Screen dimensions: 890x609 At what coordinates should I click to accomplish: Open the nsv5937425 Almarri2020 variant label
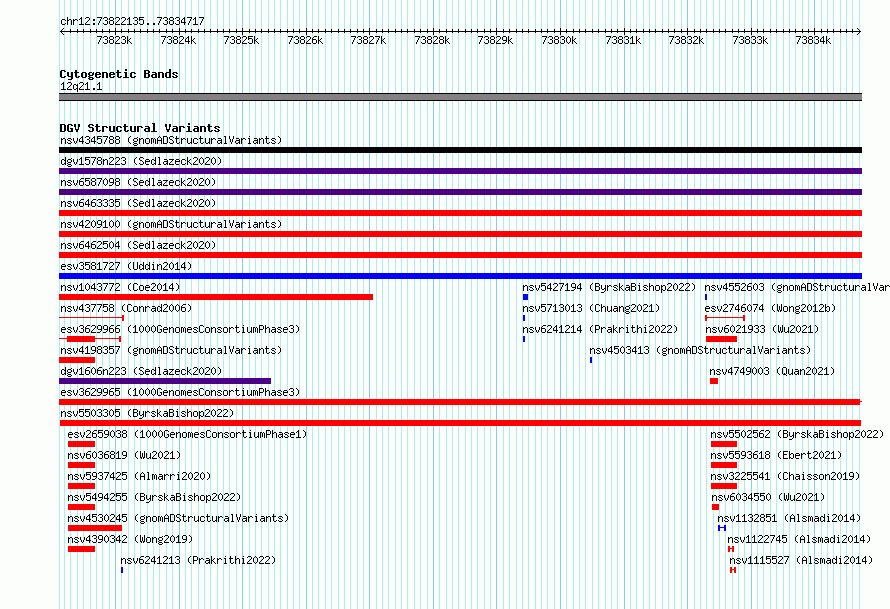tap(139, 476)
